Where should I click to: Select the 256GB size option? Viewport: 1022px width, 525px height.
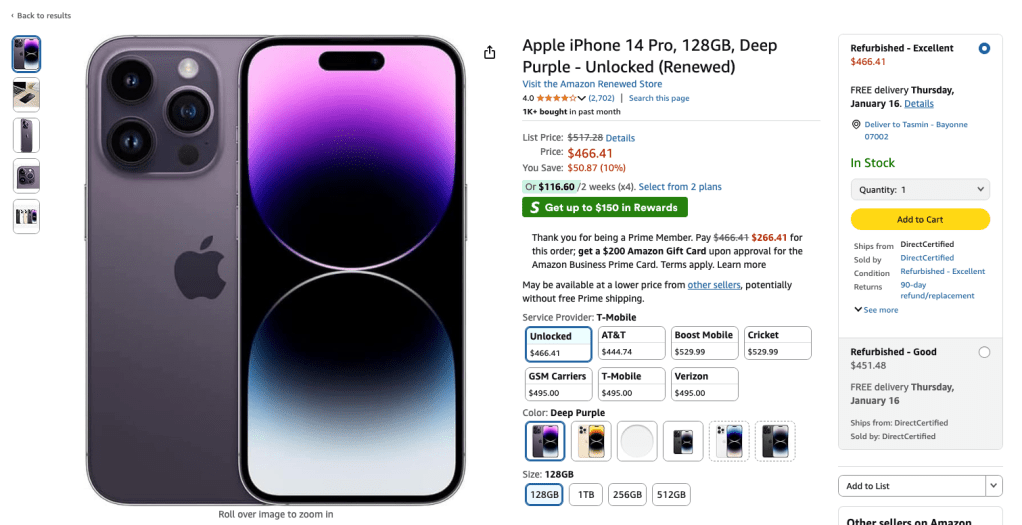point(626,494)
